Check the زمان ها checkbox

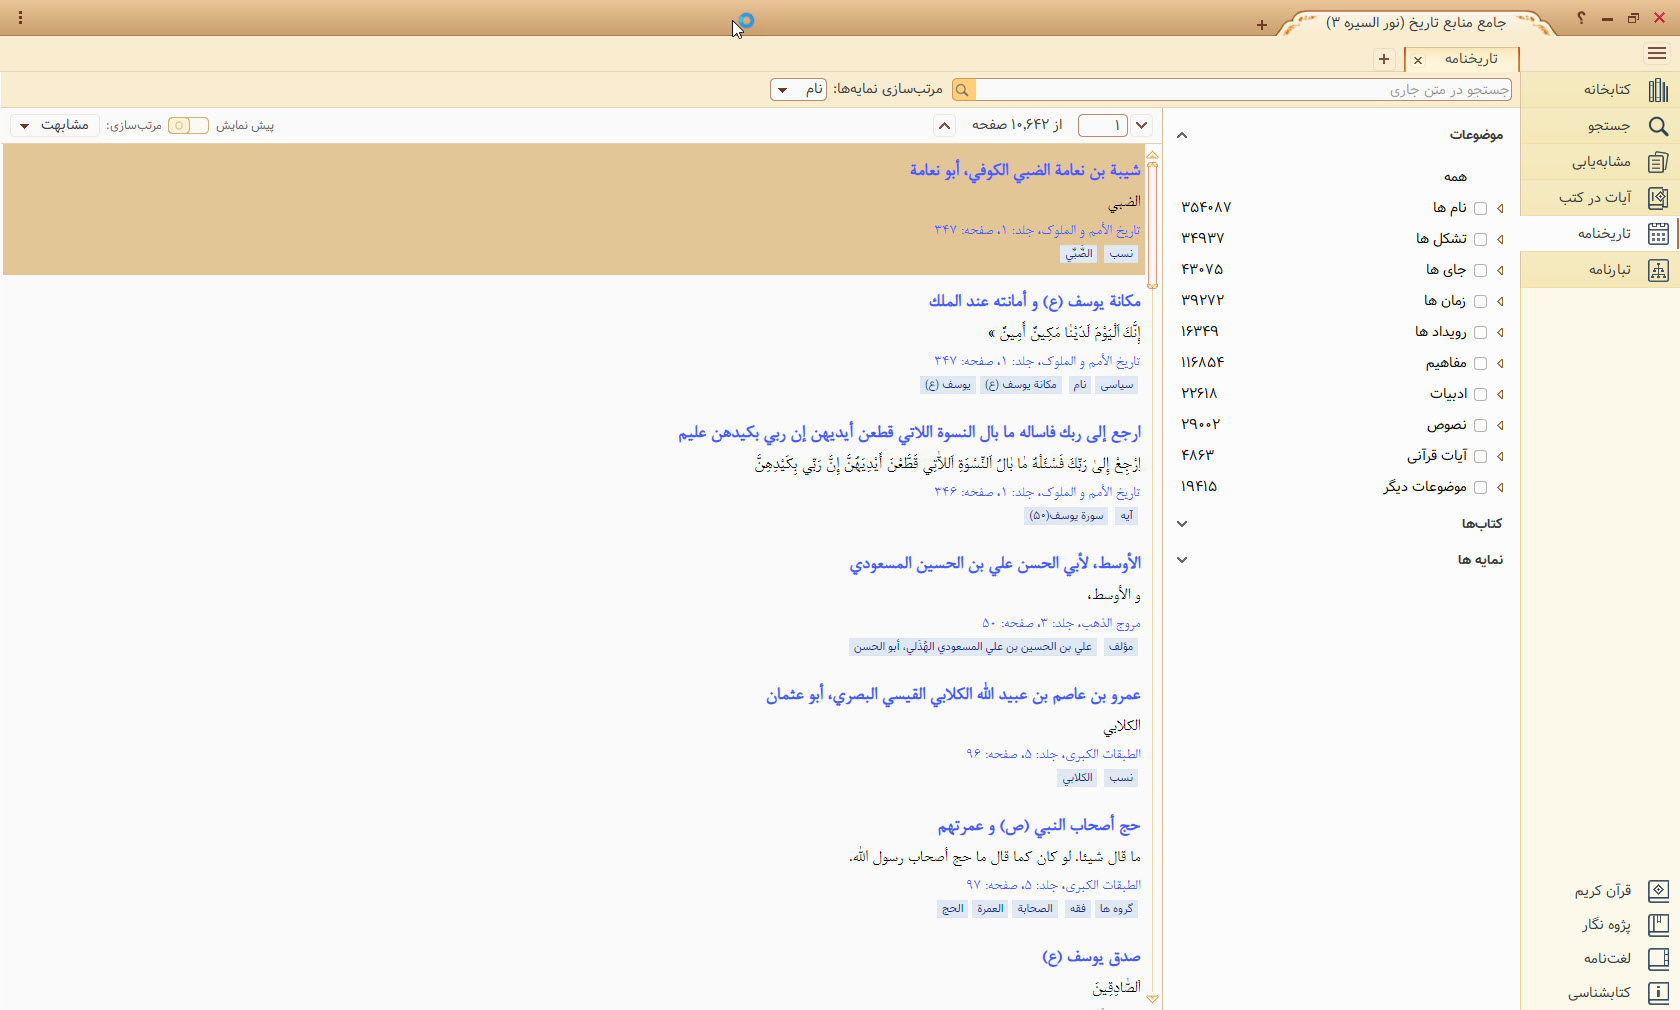[x=1480, y=301]
